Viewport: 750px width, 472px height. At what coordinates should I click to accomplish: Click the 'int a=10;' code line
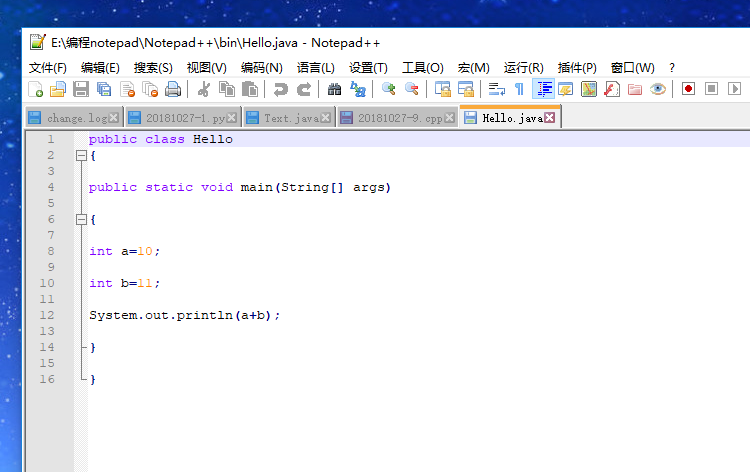pyautogui.click(x=124, y=252)
